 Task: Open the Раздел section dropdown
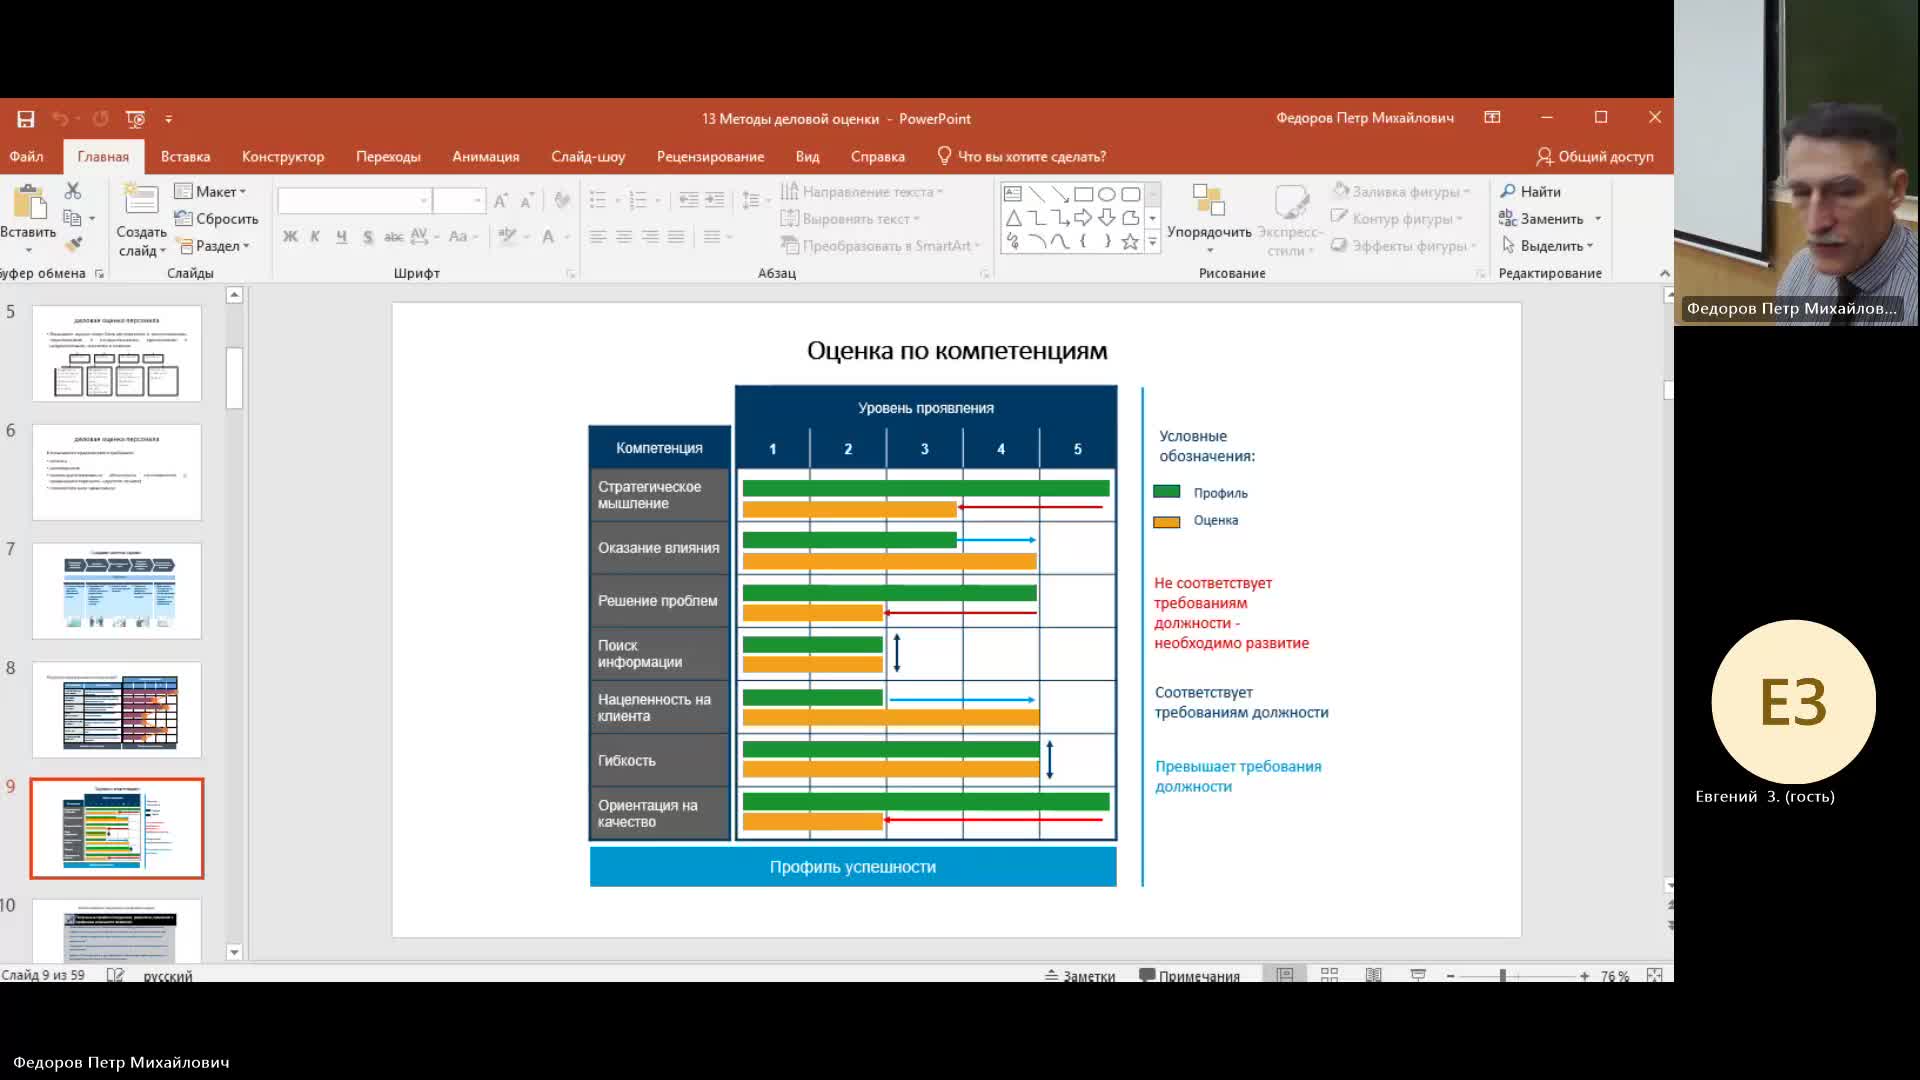213,246
